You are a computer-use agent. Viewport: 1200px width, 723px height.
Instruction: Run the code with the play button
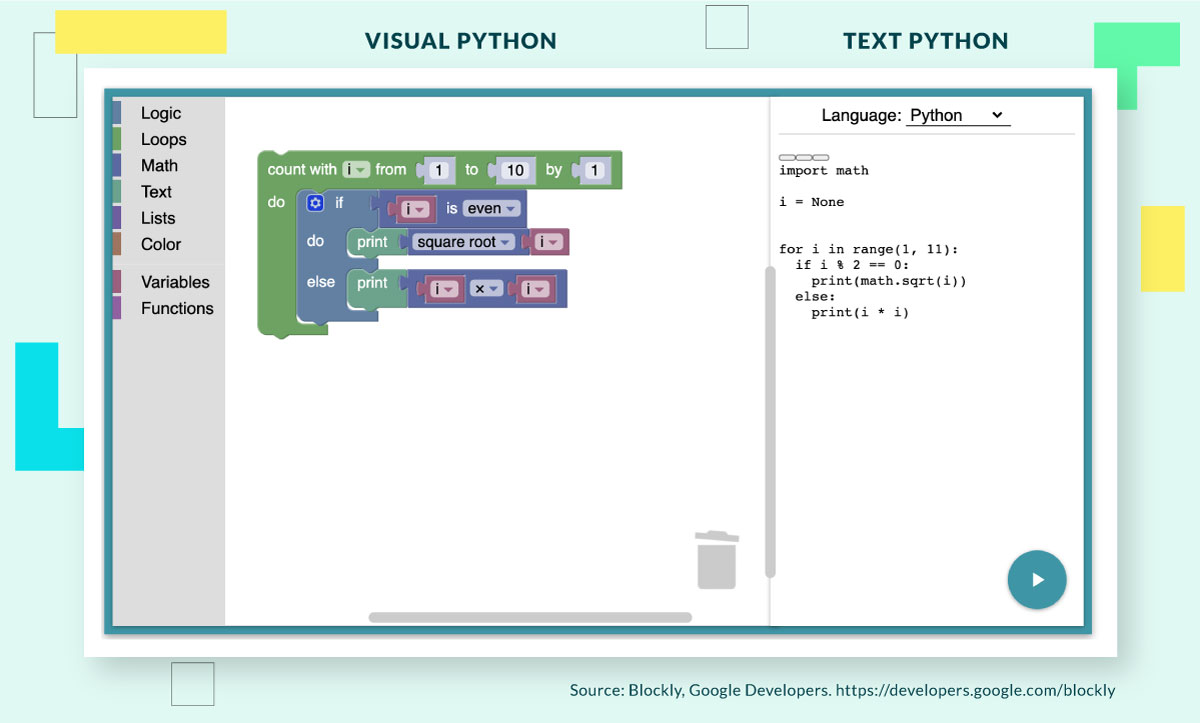point(1037,579)
